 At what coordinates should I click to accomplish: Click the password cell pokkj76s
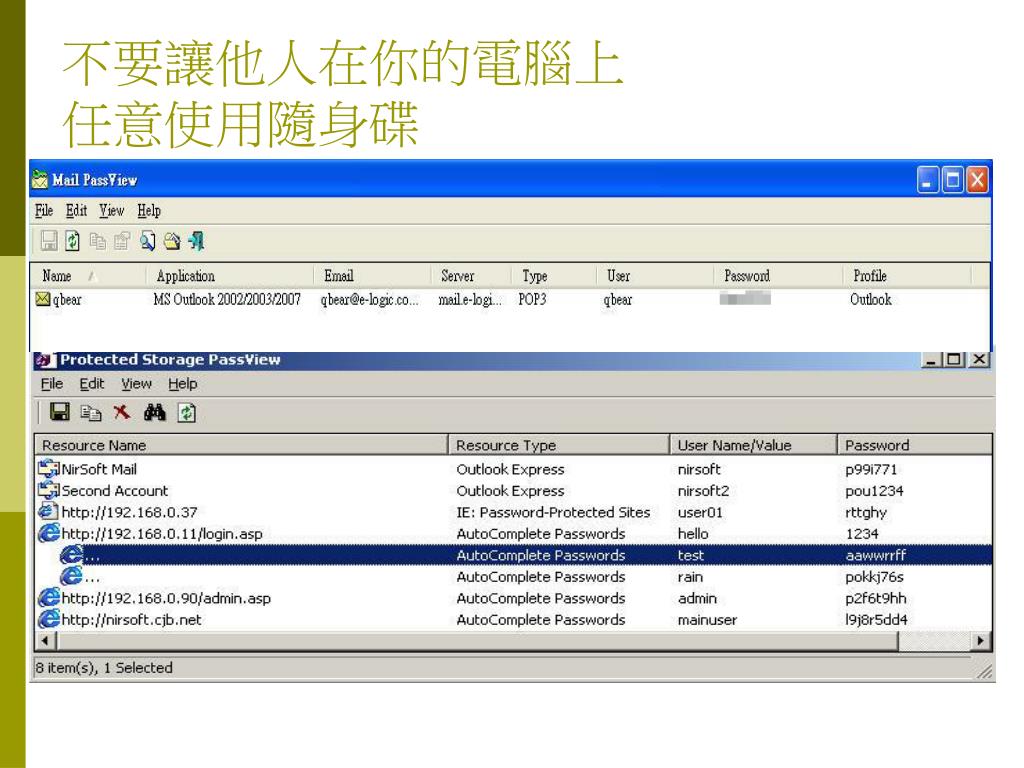pyautogui.click(x=874, y=577)
